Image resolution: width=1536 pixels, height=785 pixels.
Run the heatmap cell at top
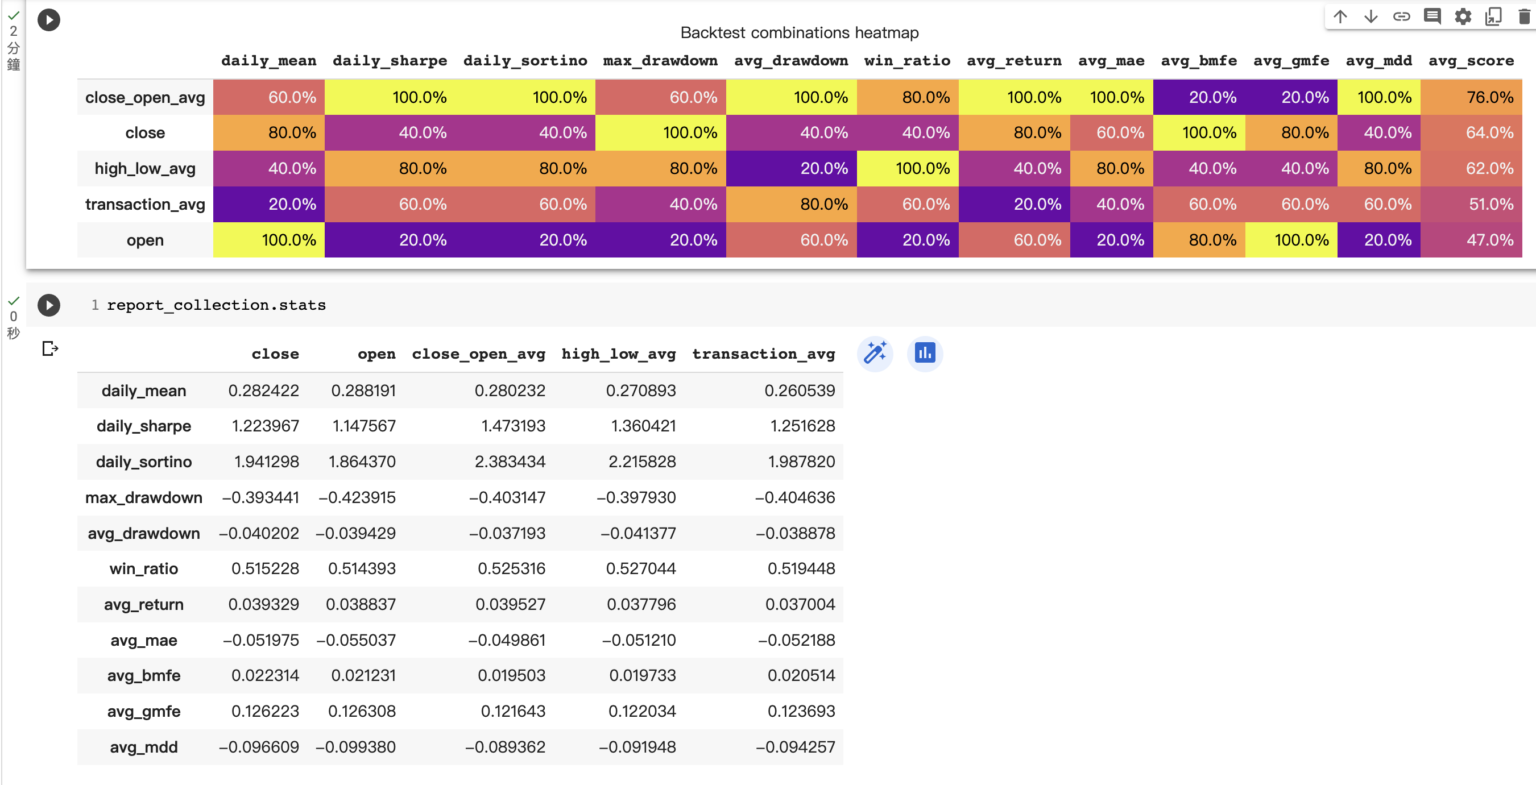[x=49, y=20]
